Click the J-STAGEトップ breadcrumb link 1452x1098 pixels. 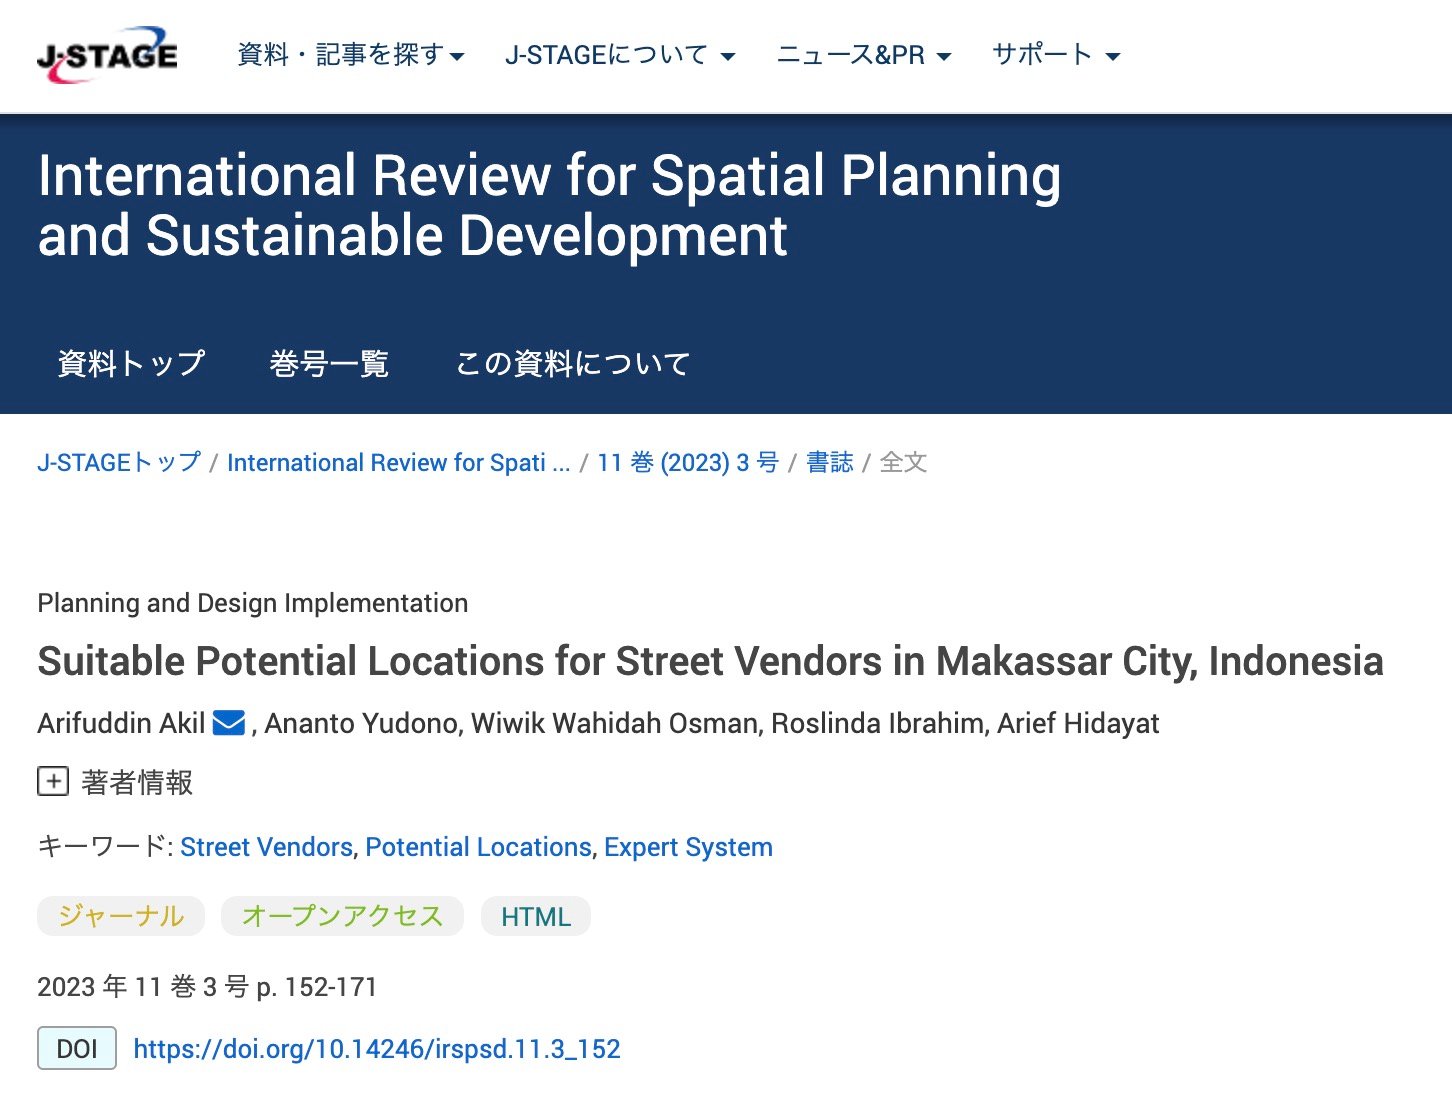coord(119,463)
